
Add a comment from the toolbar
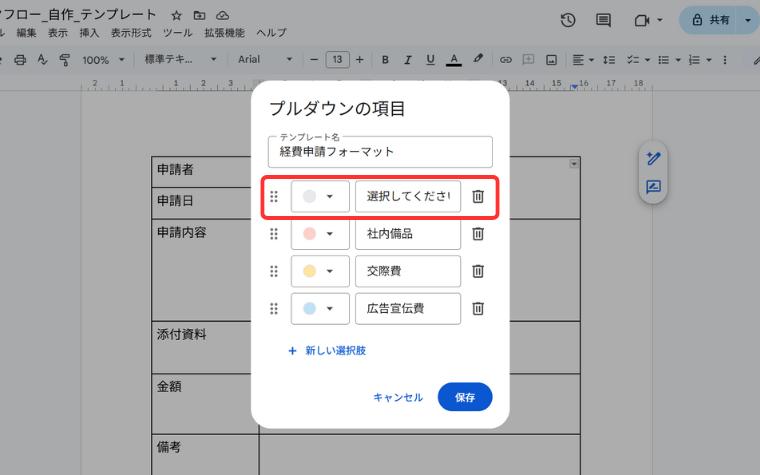pyautogui.click(x=528, y=60)
